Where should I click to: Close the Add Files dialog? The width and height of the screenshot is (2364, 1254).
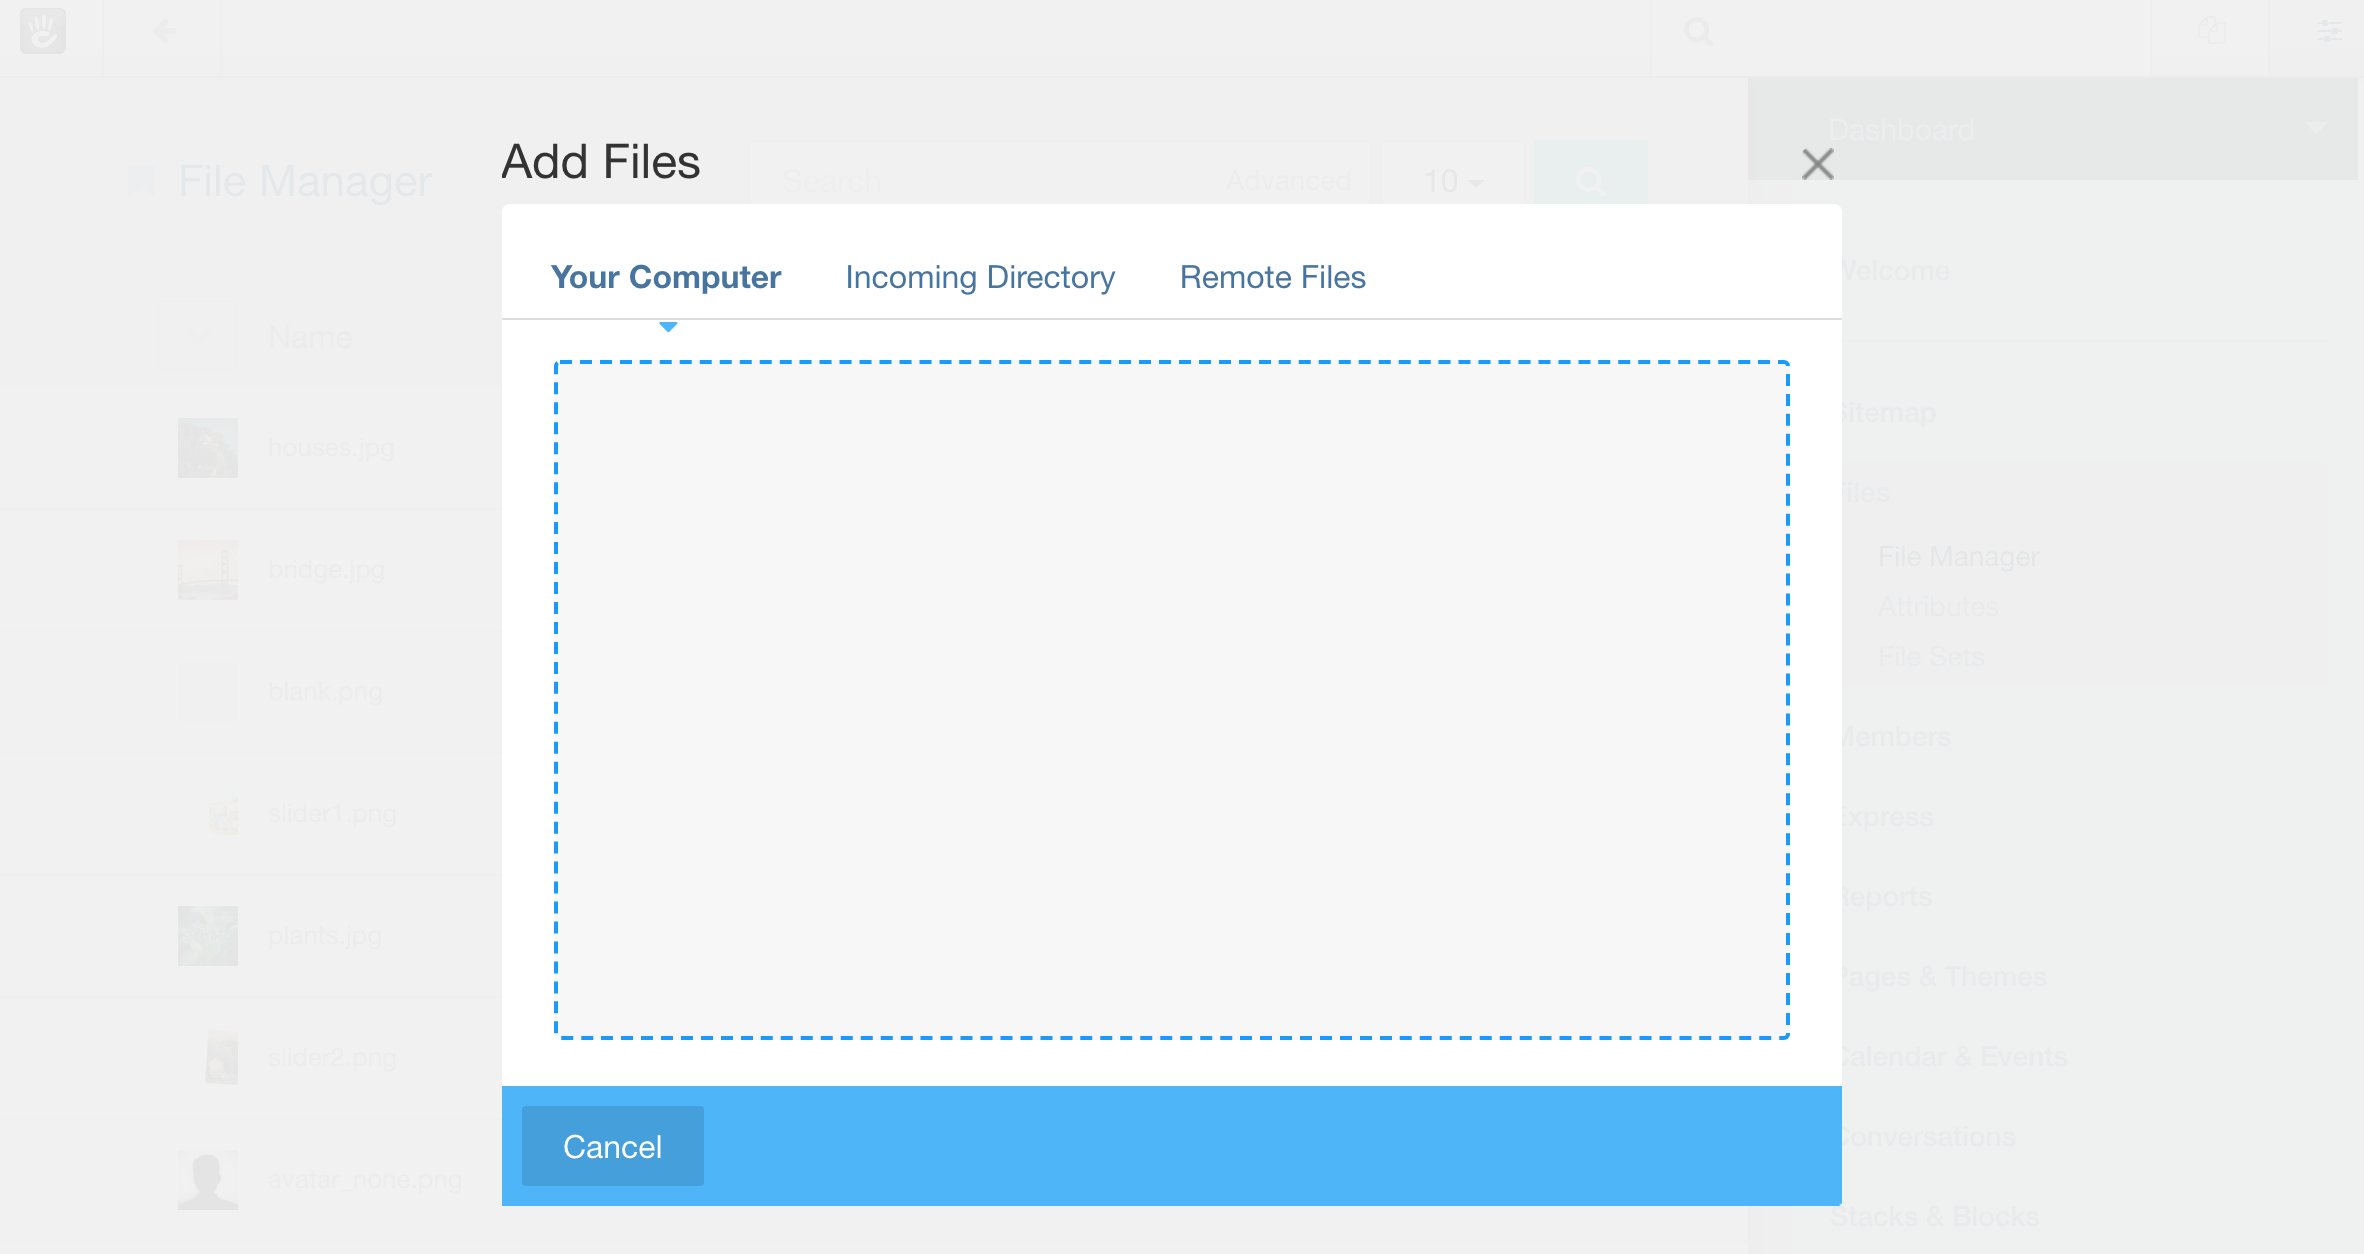click(1817, 164)
